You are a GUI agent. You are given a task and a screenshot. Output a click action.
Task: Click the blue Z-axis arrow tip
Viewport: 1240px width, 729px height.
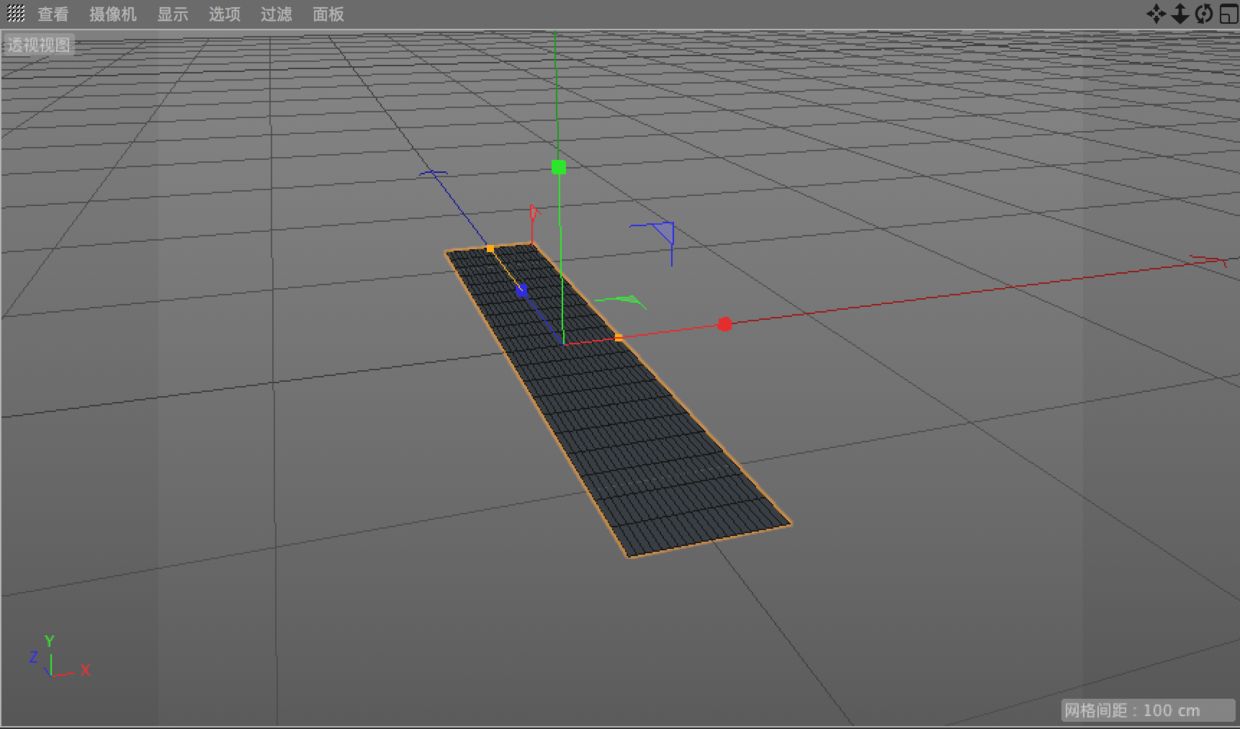pos(433,175)
